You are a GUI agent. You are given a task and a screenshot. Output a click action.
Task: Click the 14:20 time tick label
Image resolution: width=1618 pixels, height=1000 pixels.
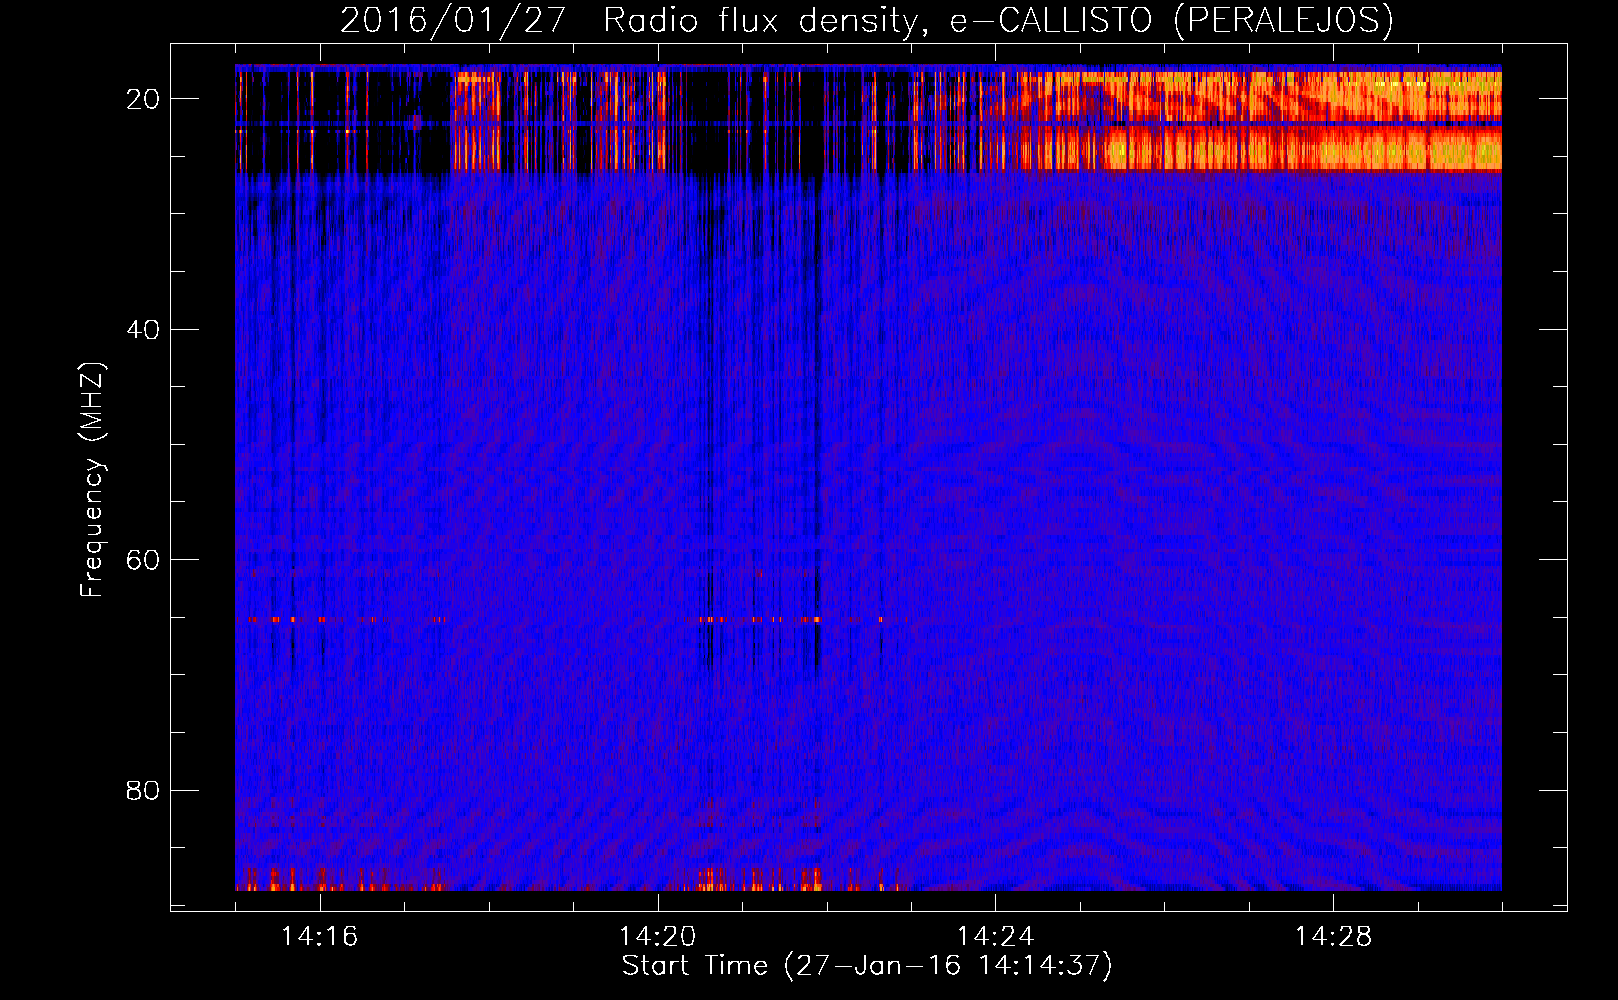(x=658, y=937)
